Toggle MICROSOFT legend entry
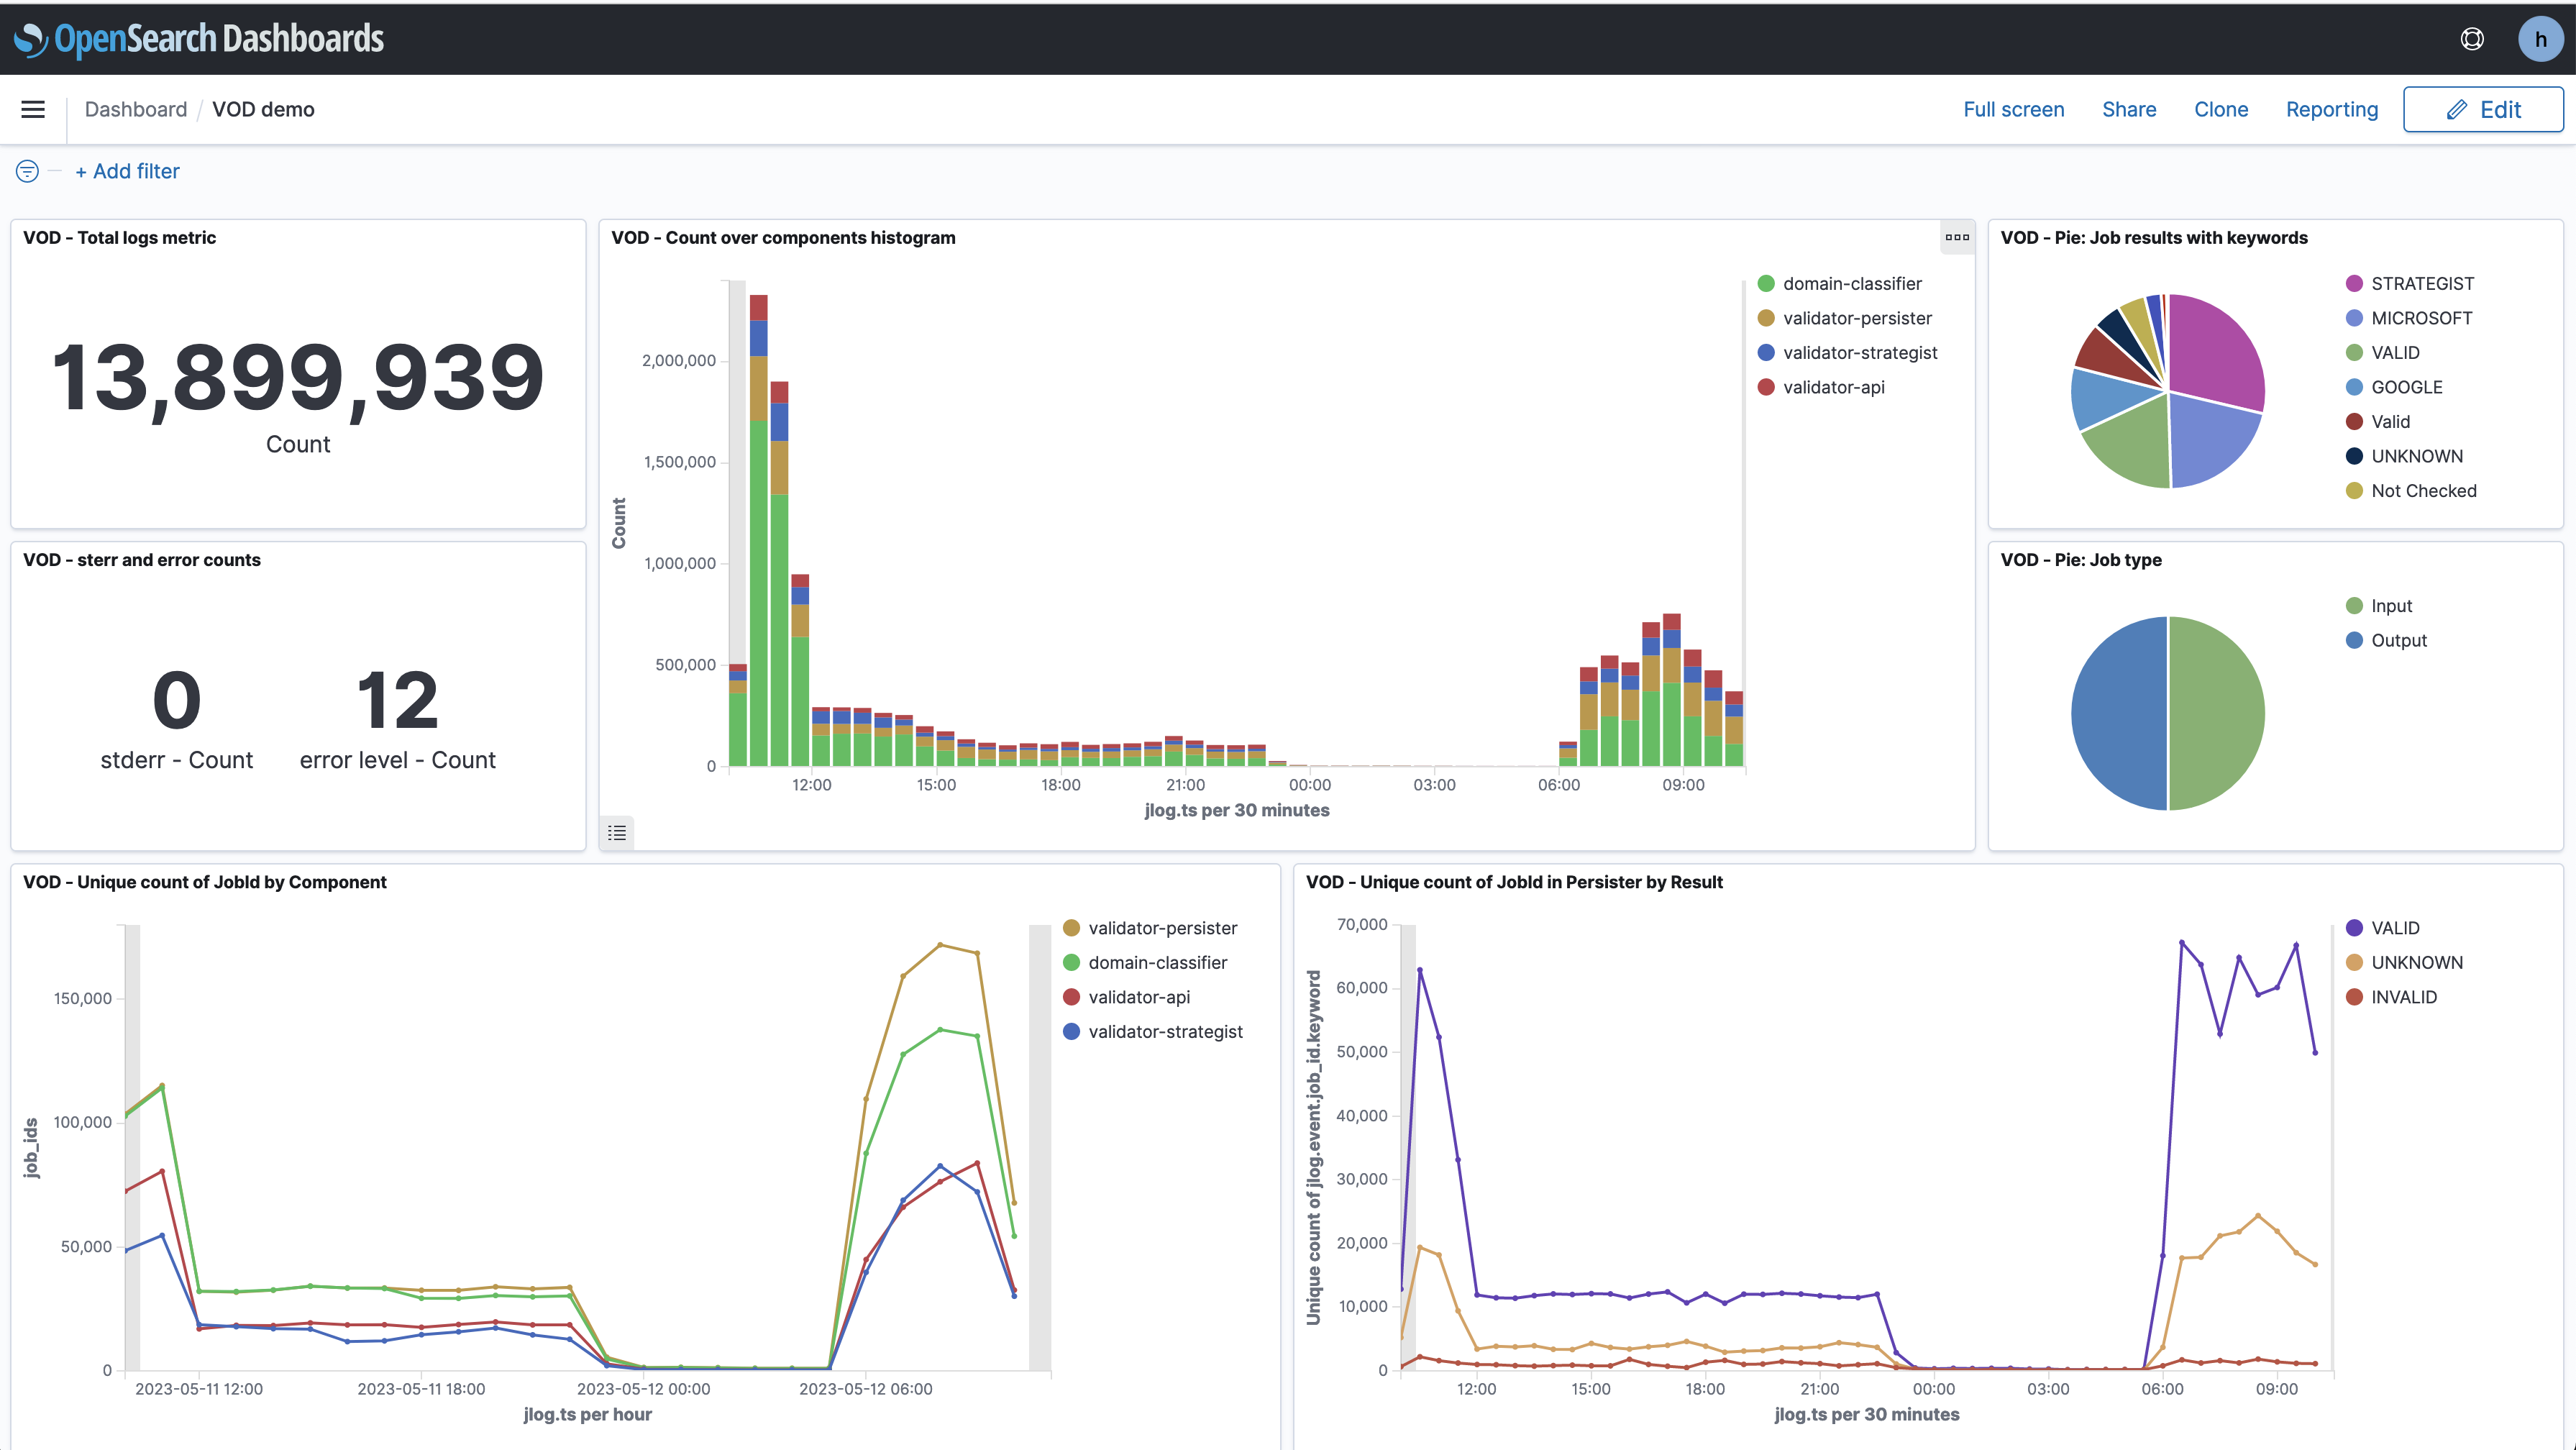Viewport: 2576px width, 1450px height. click(2409, 318)
